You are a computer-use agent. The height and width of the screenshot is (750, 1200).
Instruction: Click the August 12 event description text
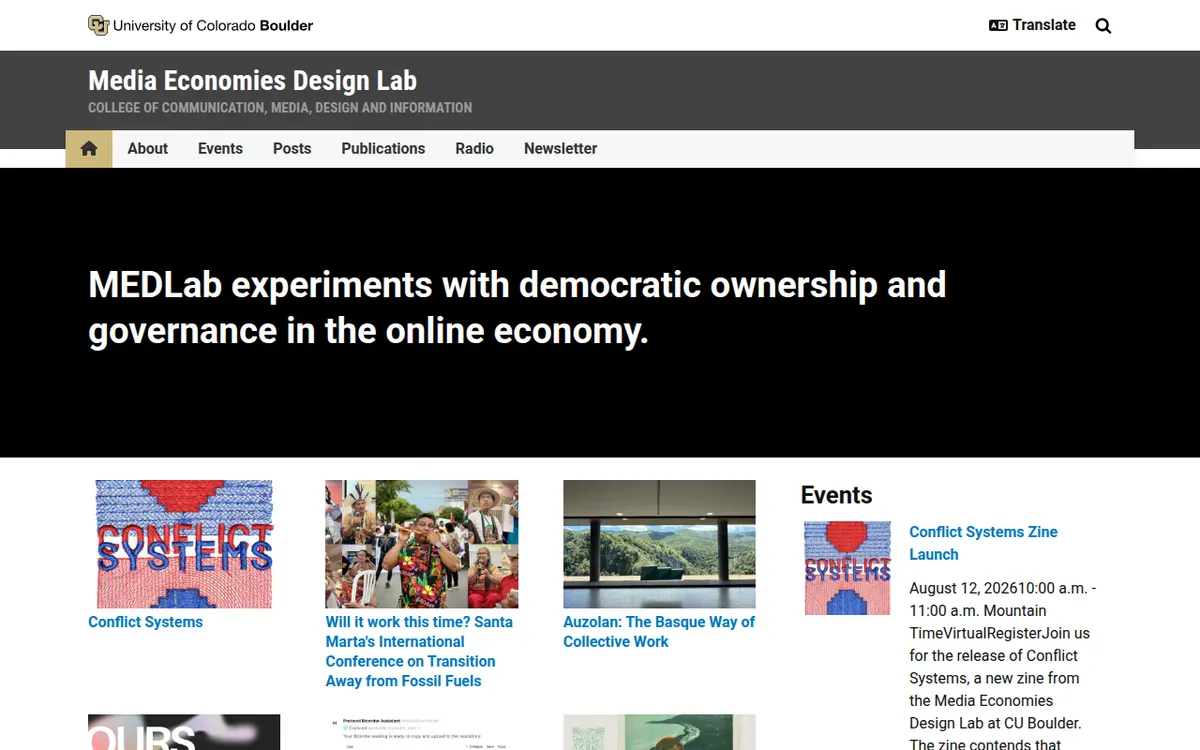click(1003, 665)
